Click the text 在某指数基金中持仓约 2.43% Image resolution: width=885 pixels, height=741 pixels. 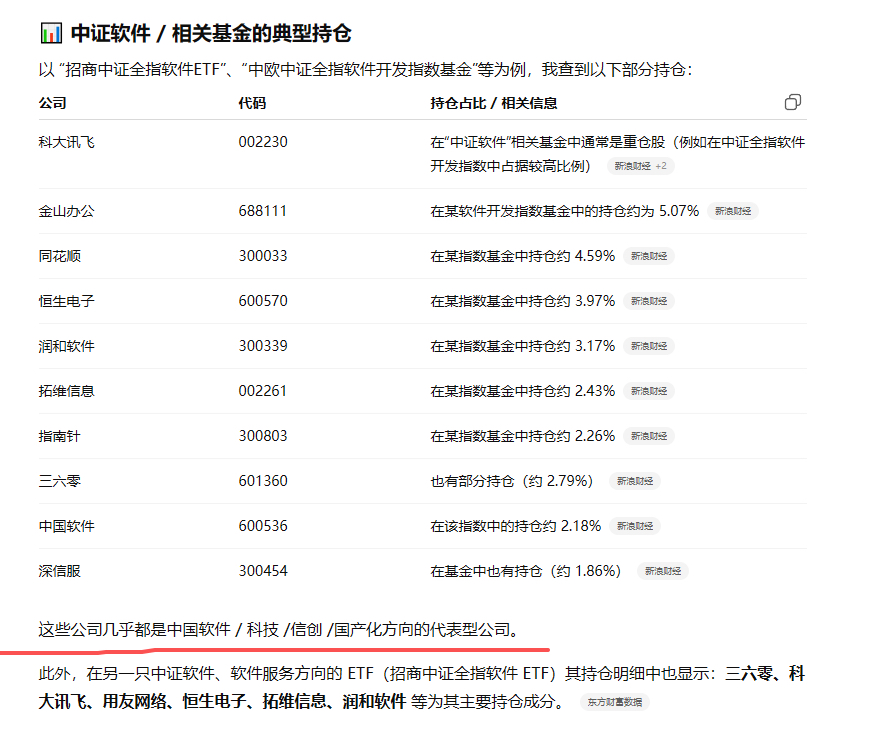pos(523,391)
